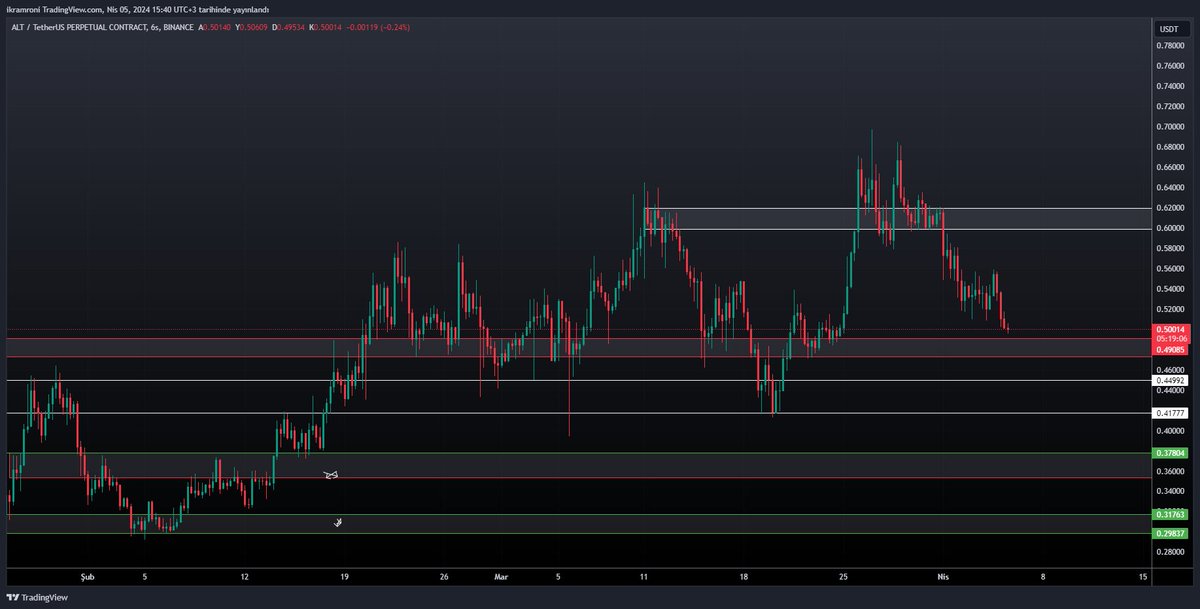1200x609 pixels.
Task: Click the 0.78000 price axis tick
Action: point(1169,45)
